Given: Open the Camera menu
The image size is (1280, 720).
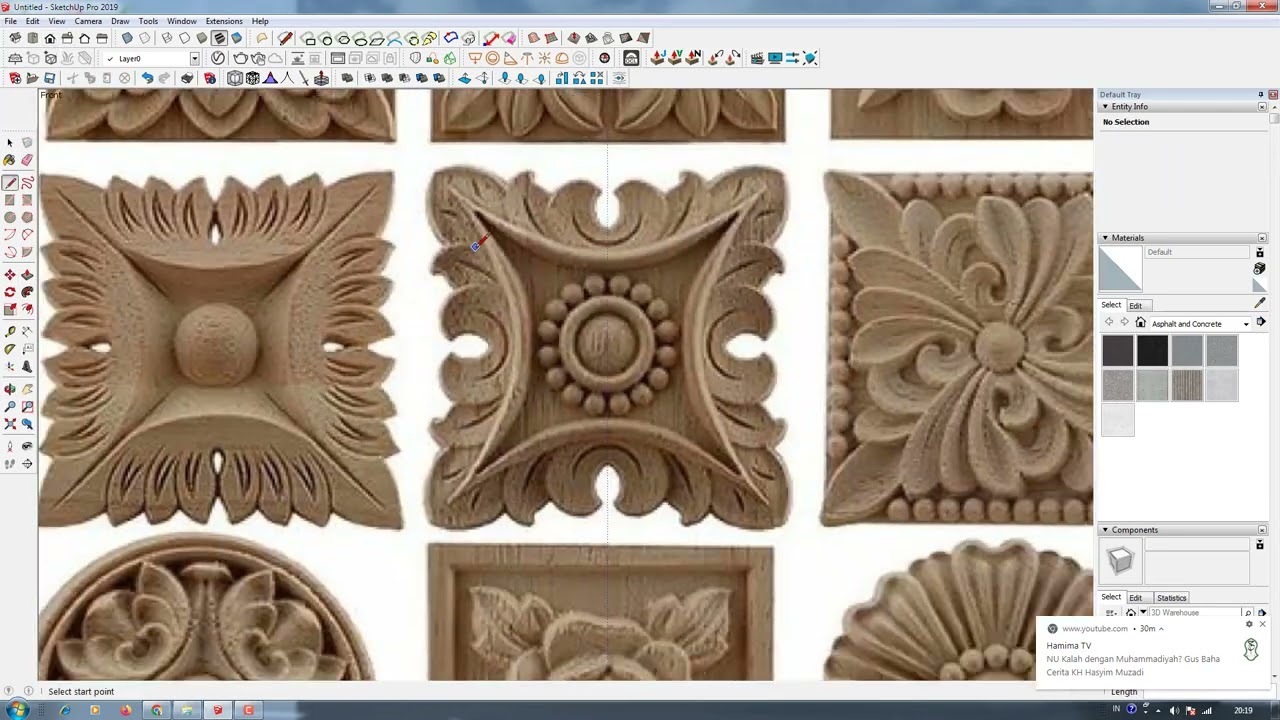Looking at the screenshot, I should (88, 21).
